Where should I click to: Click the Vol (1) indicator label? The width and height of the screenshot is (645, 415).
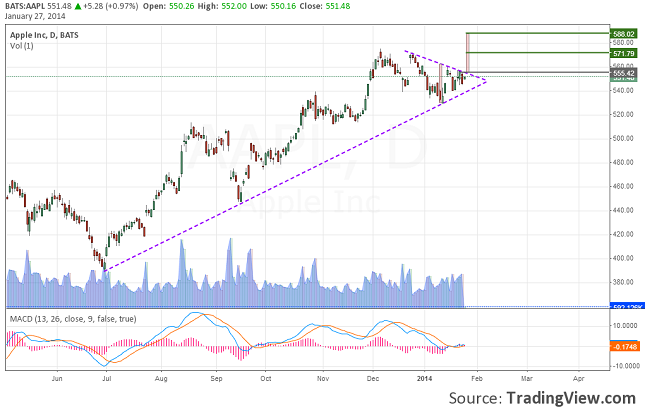click(21, 46)
